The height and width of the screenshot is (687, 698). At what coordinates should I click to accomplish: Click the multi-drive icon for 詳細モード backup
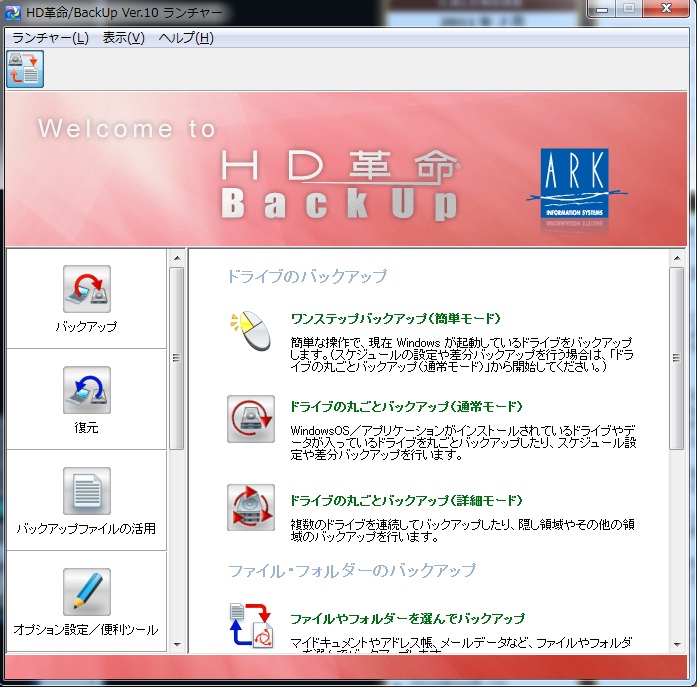[251, 508]
